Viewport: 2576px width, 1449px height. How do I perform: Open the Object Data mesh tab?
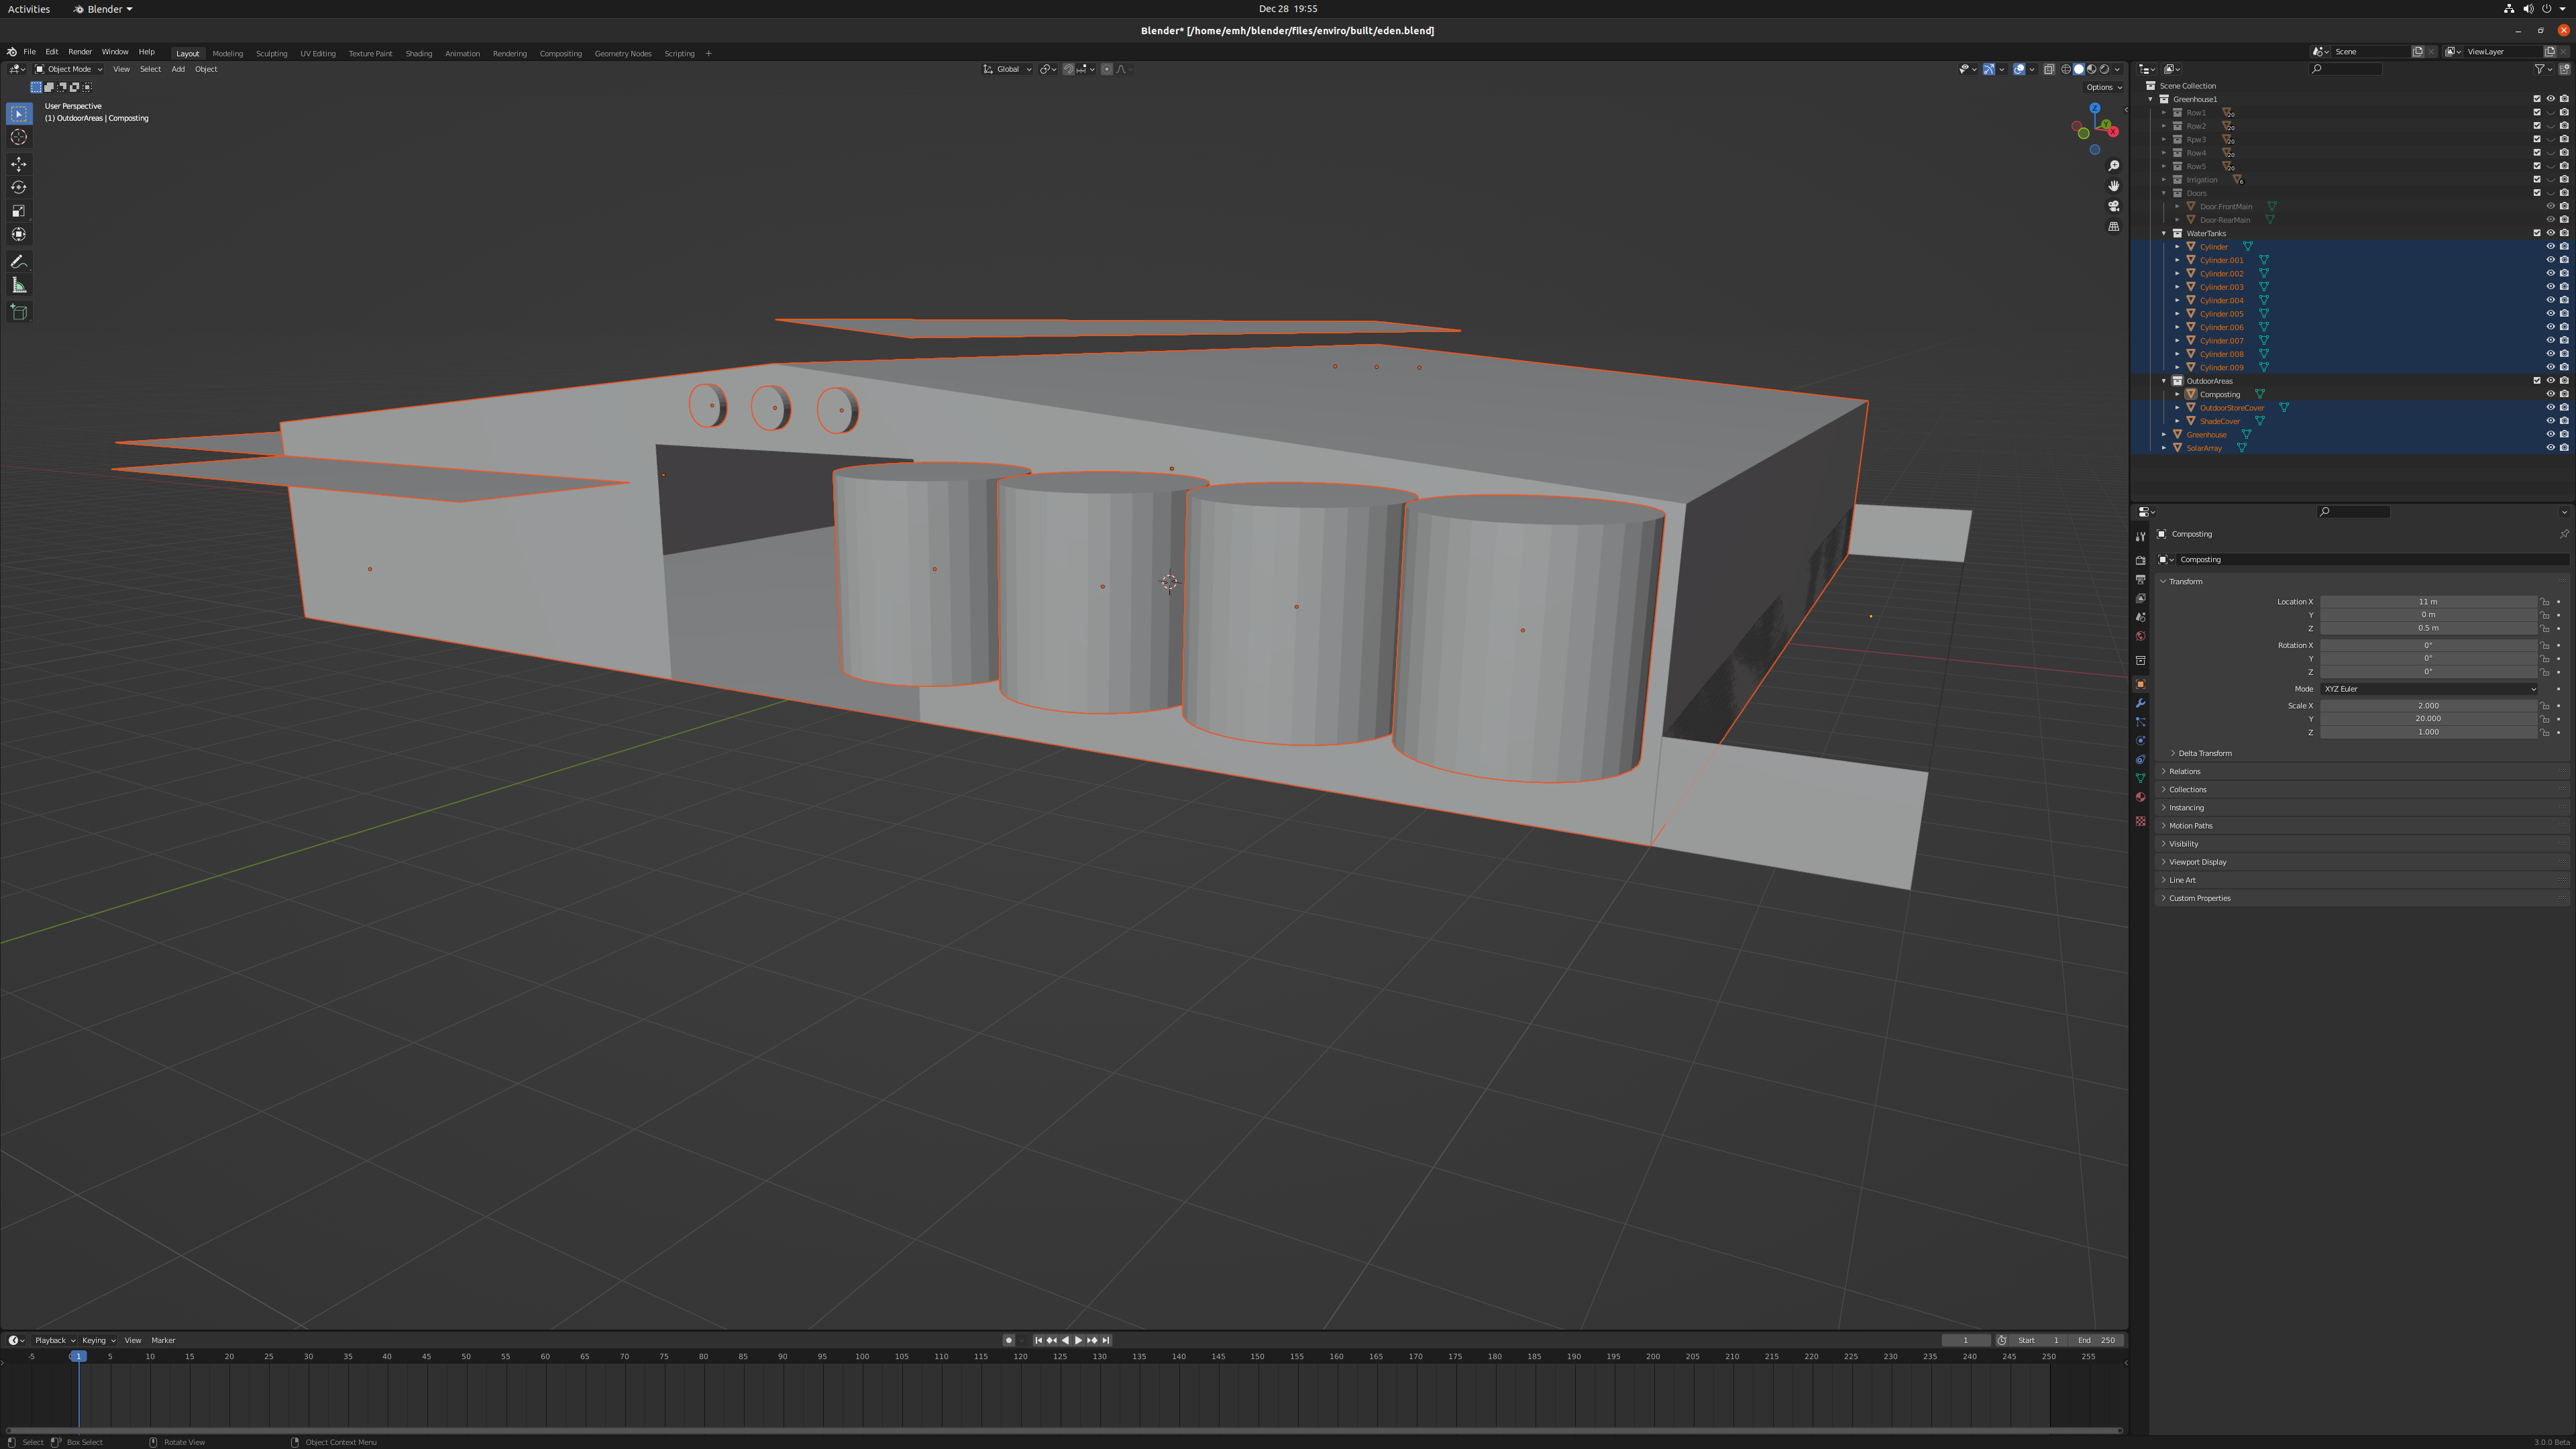tap(2140, 778)
